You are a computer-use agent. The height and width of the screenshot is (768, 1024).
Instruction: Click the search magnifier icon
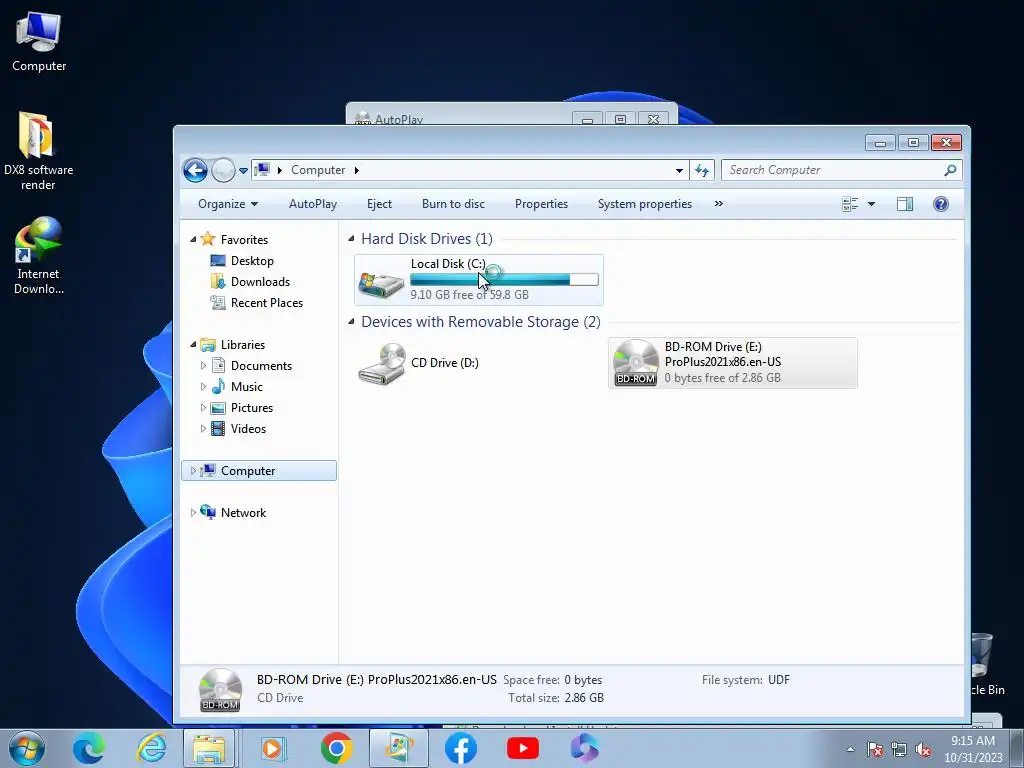pos(950,170)
